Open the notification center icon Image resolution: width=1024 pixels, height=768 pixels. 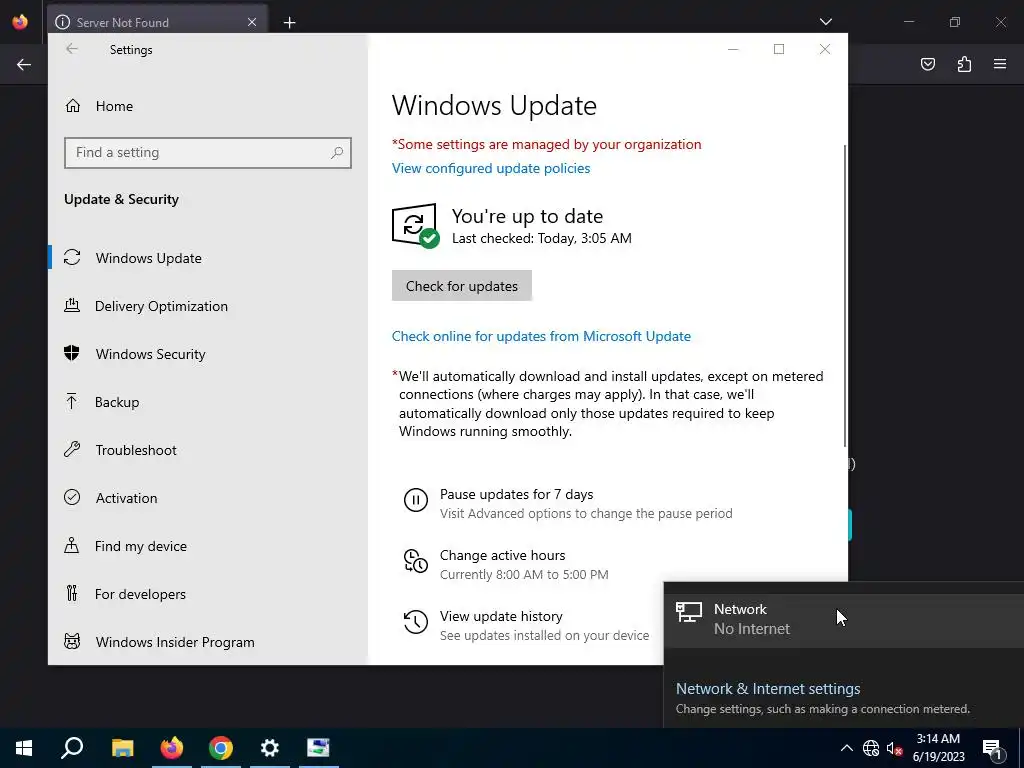992,748
